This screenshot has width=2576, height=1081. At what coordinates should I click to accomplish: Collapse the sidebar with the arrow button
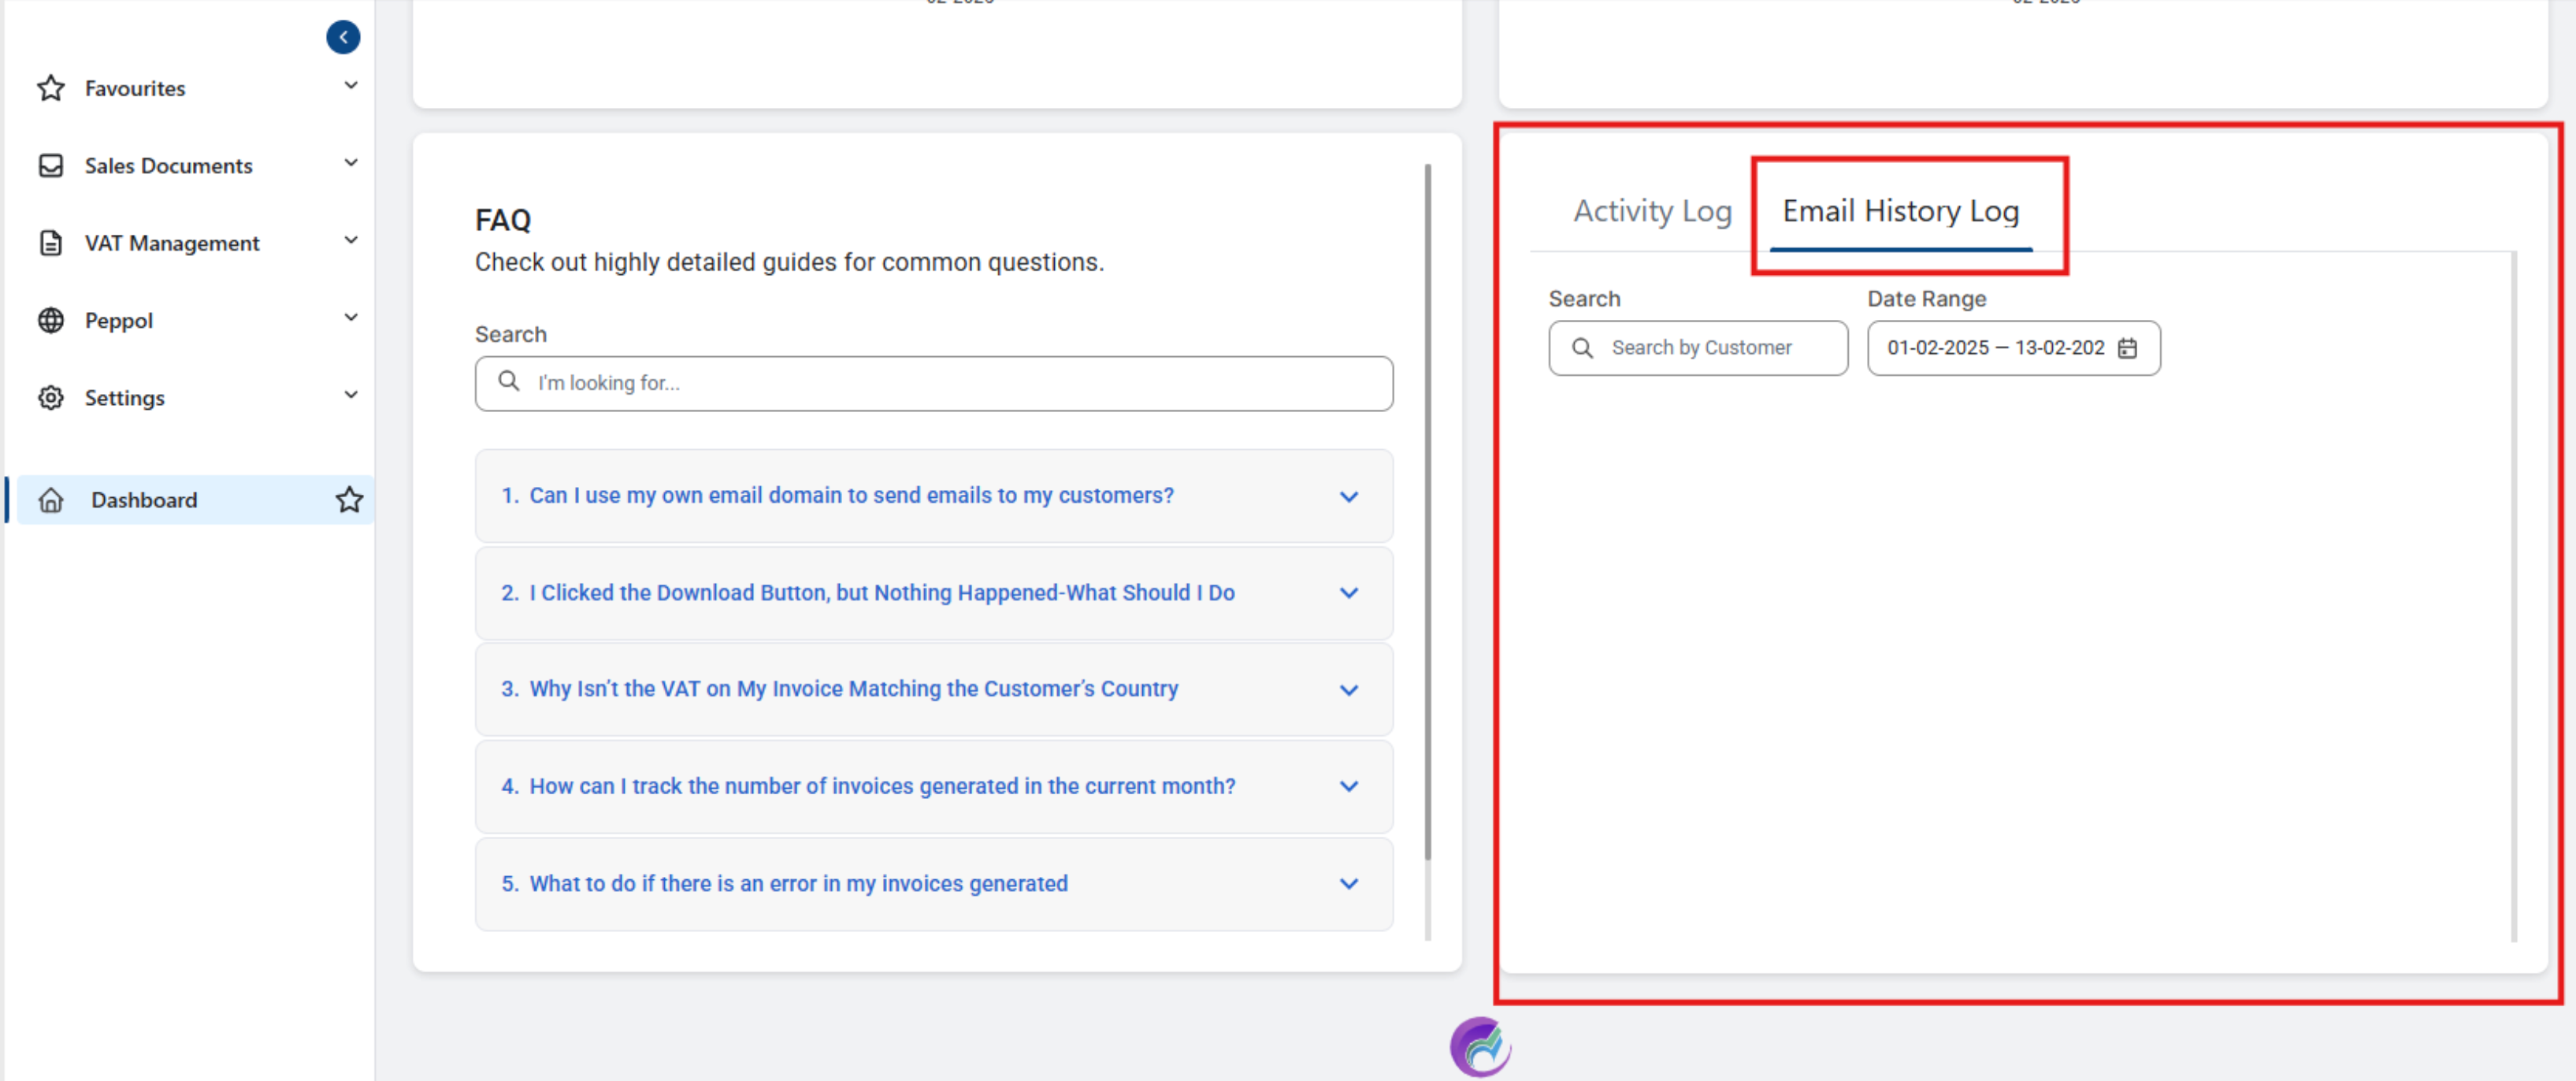tap(342, 37)
